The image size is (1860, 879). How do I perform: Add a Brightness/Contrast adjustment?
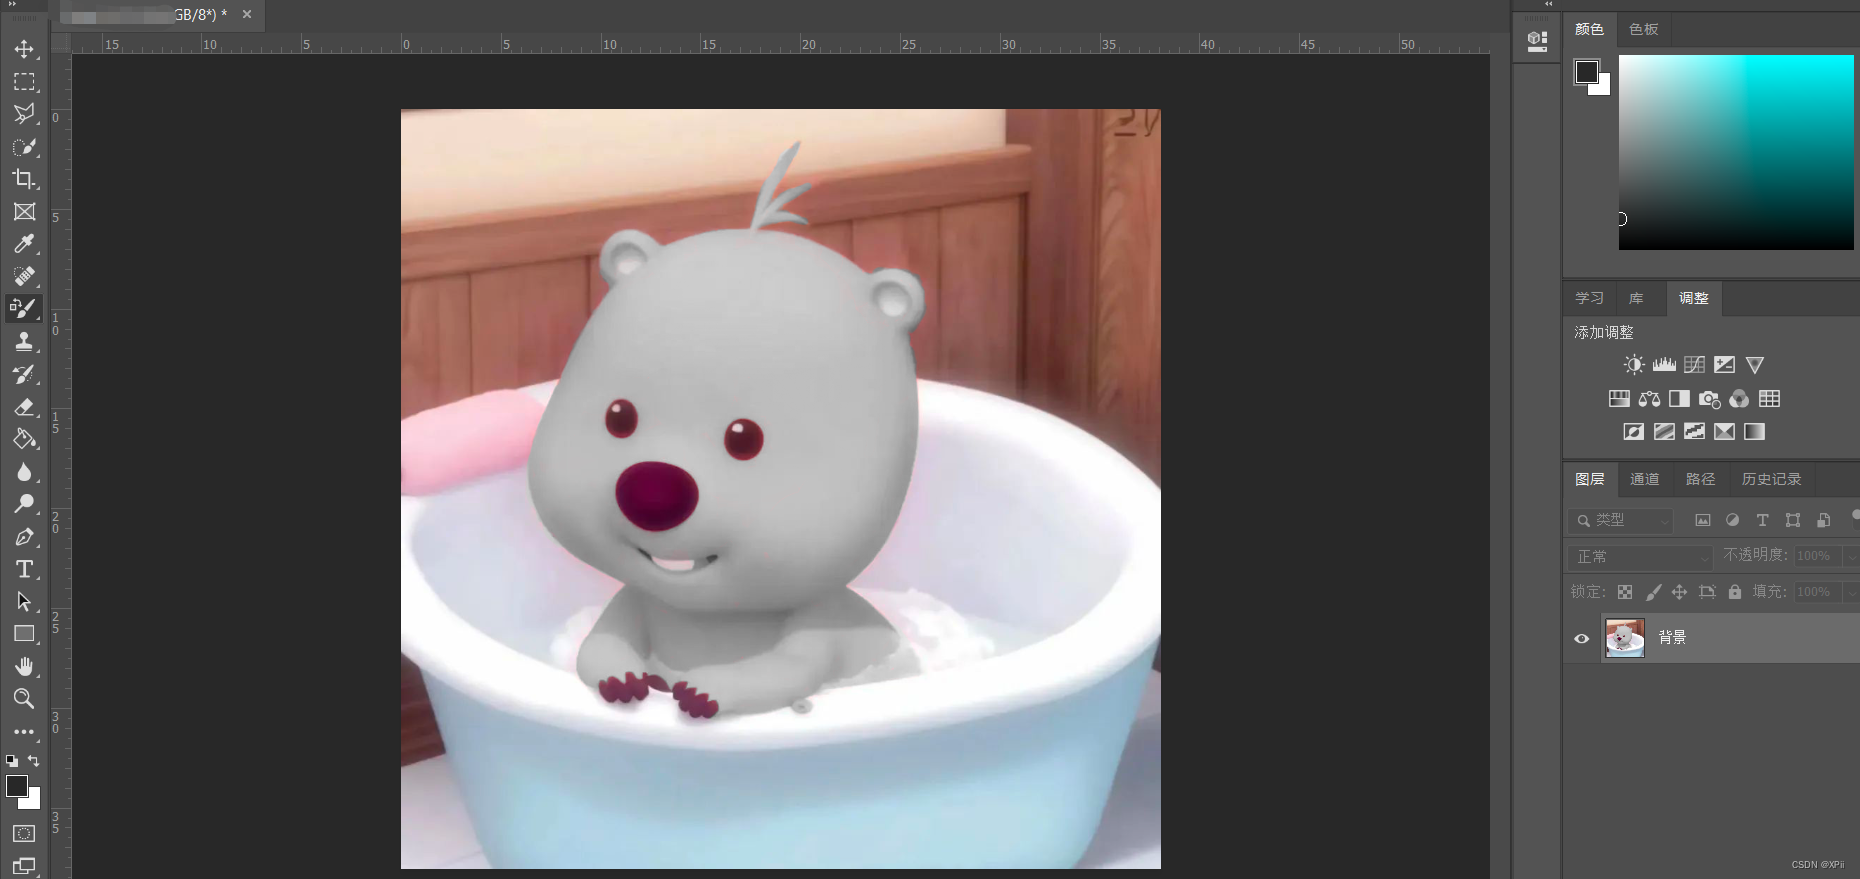click(1634, 365)
